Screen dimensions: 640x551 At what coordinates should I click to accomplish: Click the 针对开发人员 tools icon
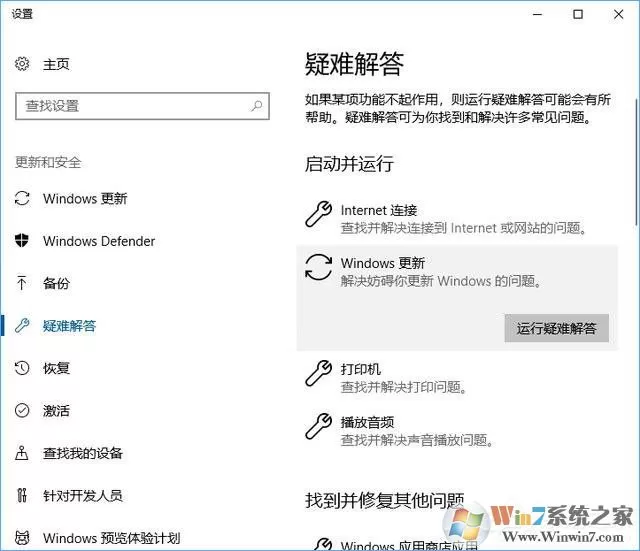tap(22, 495)
